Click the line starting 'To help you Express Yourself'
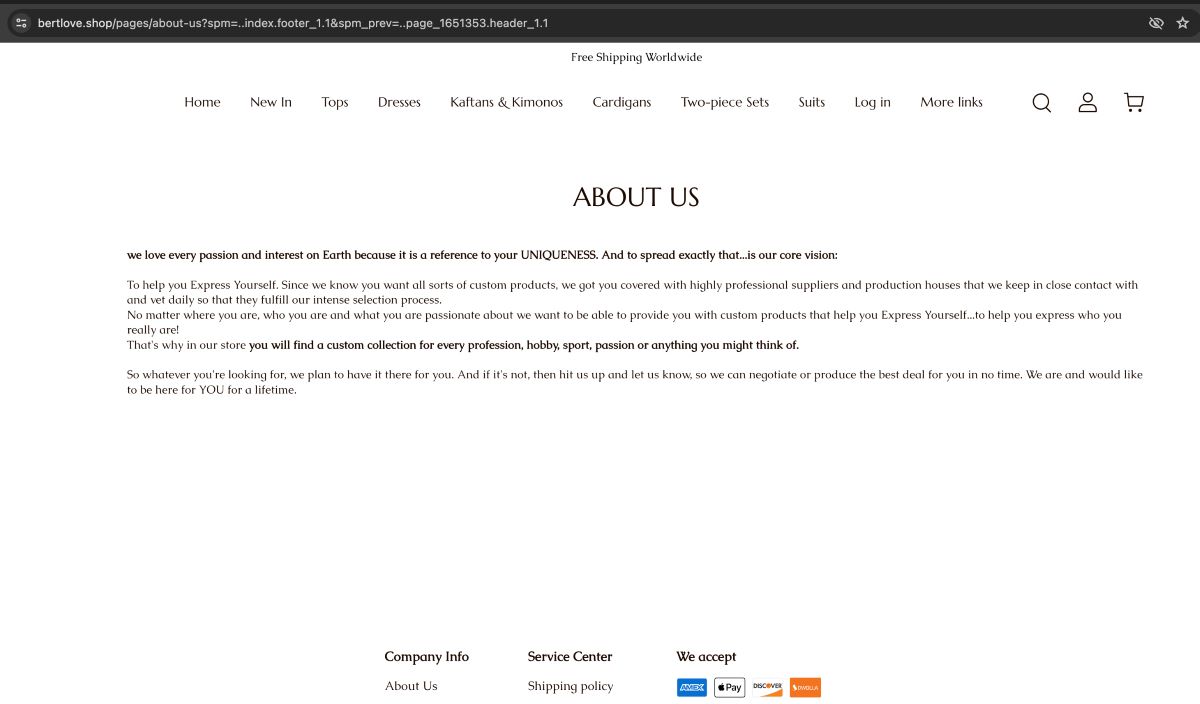This screenshot has height=704, width=1200. click(x=632, y=292)
